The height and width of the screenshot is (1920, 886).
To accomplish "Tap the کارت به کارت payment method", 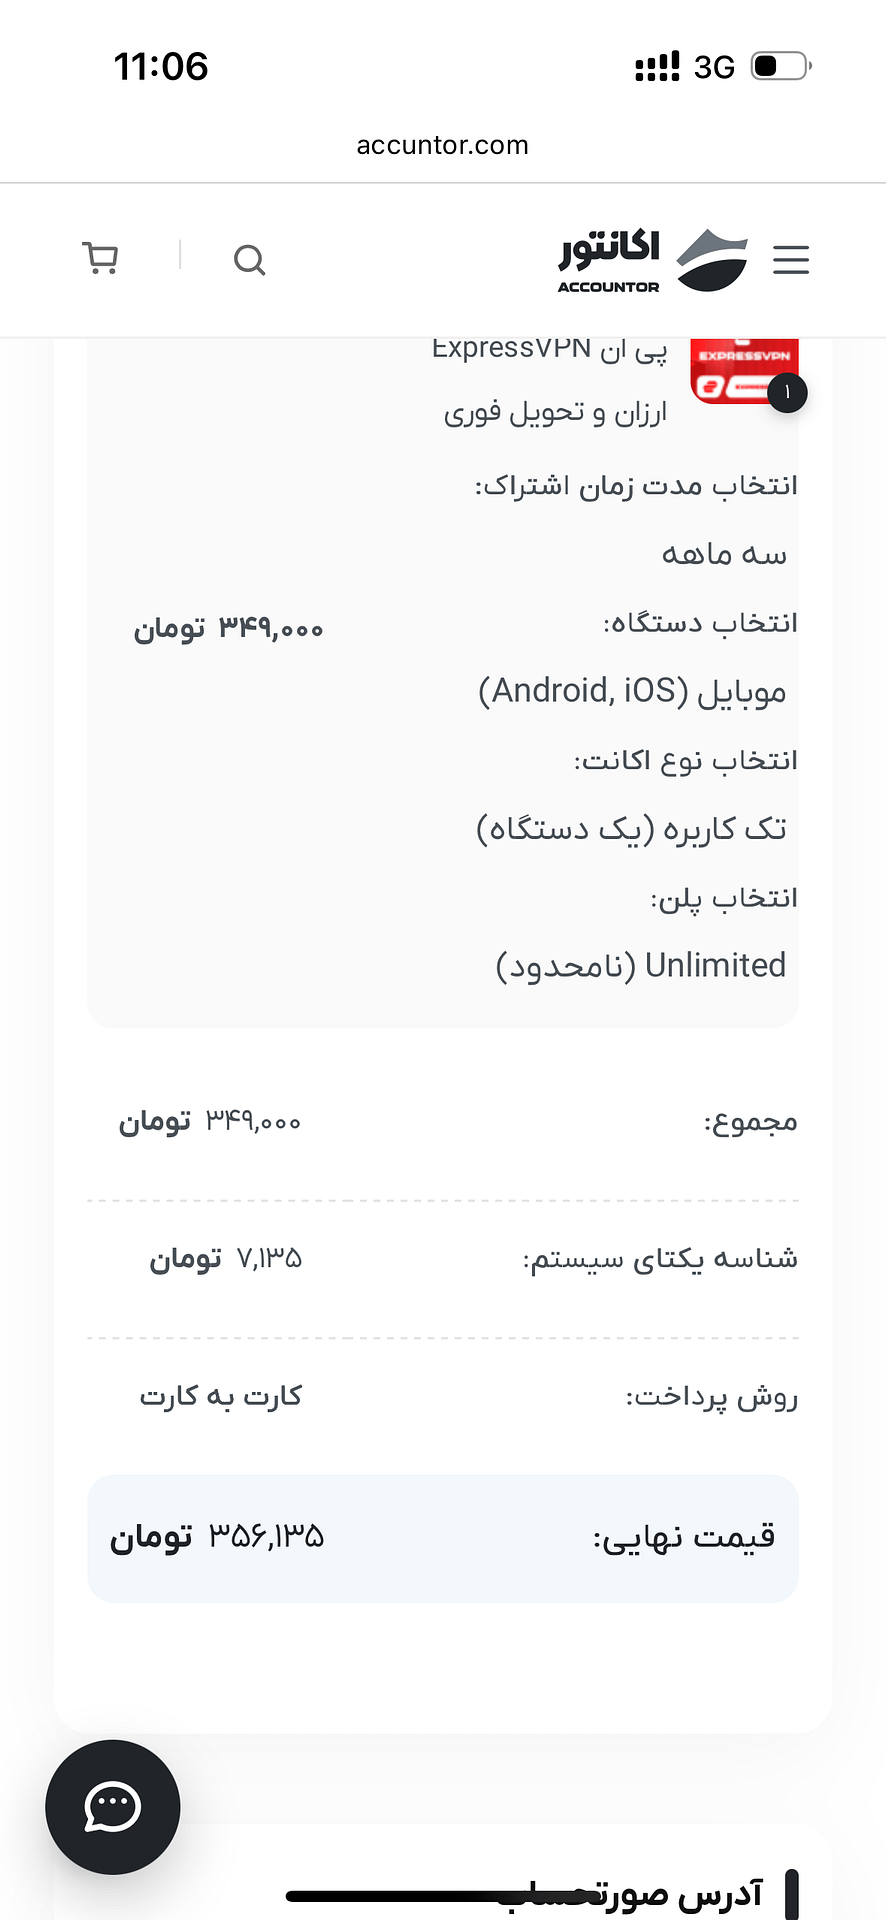I will point(221,1396).
